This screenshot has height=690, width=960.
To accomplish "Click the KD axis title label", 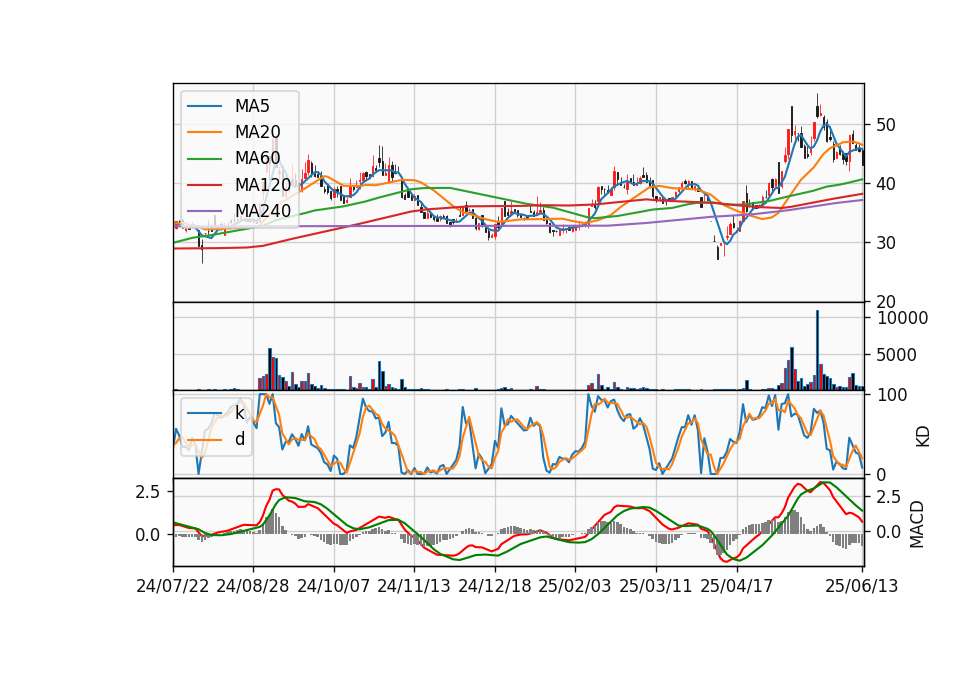I will coord(922,436).
